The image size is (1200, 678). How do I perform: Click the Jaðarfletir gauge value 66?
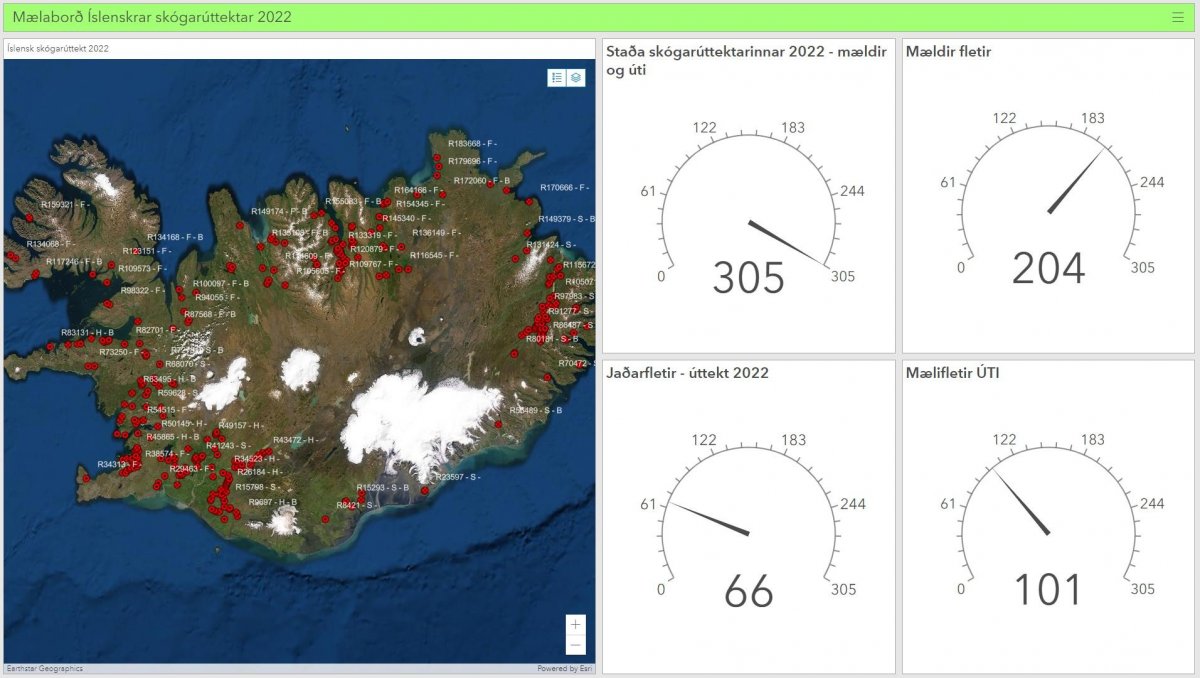748,591
